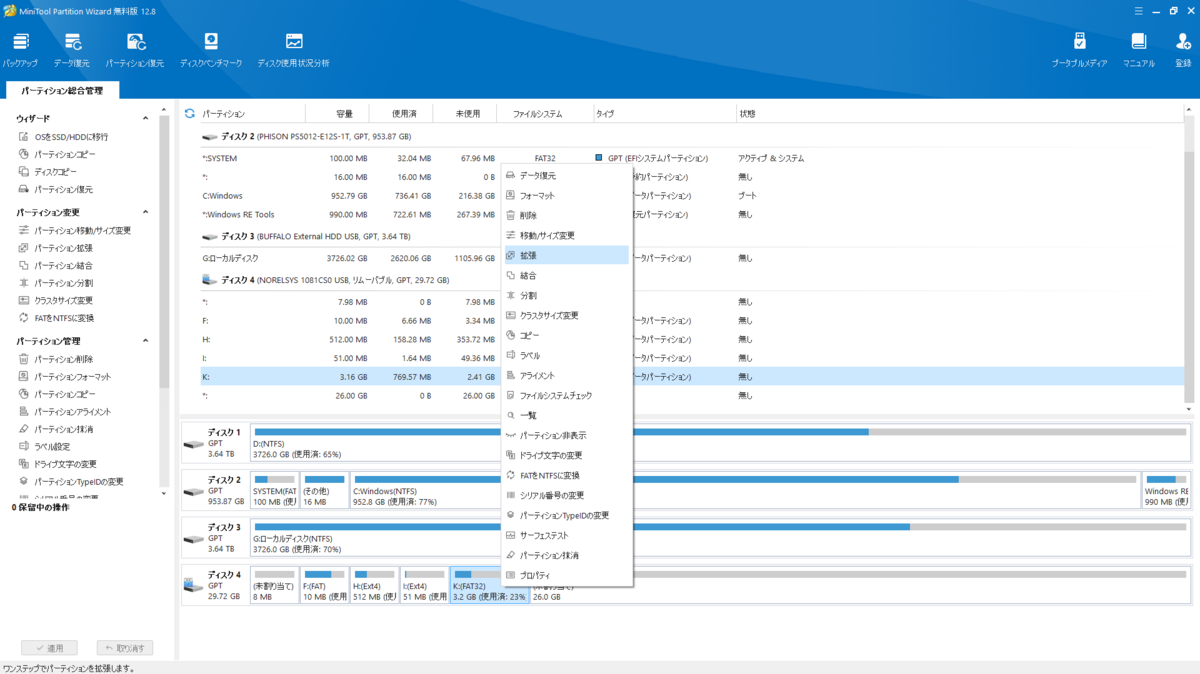The height and width of the screenshot is (674, 1200).
Task: Select ディスク 4 header row in the list
Action: pos(690,280)
